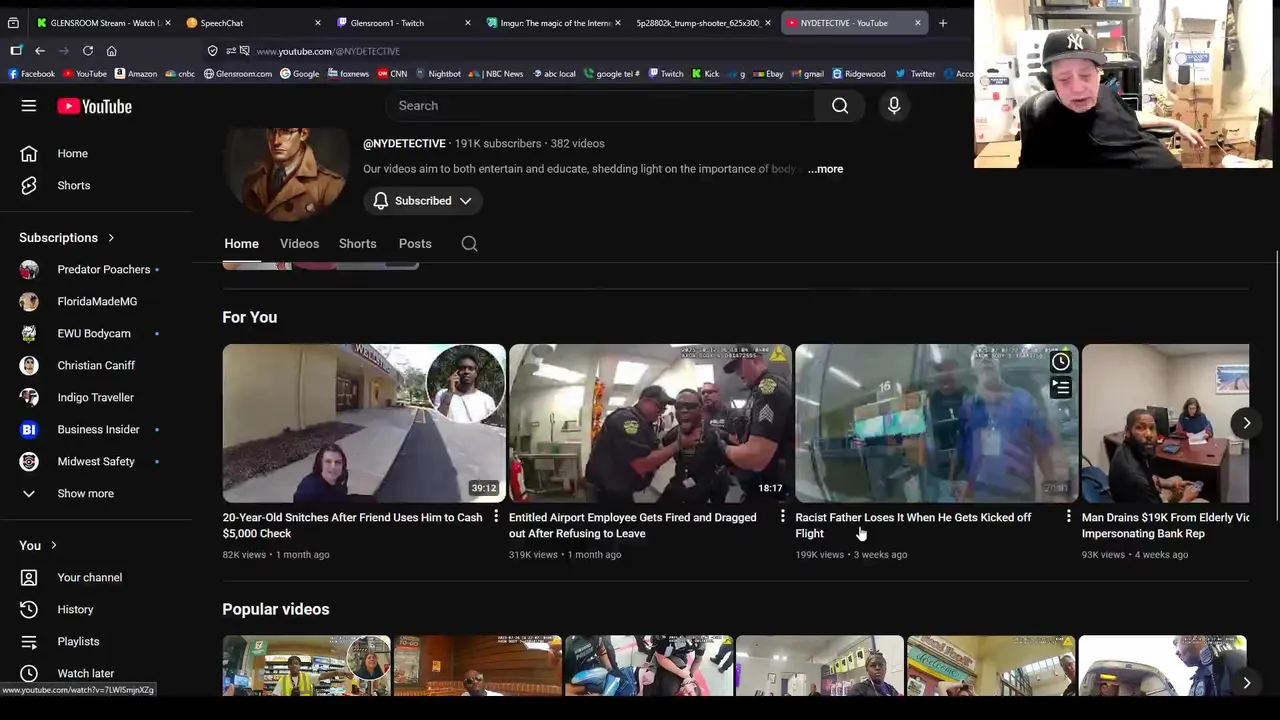Select the channel Posts tab
The width and height of the screenshot is (1280, 720).
(x=415, y=244)
